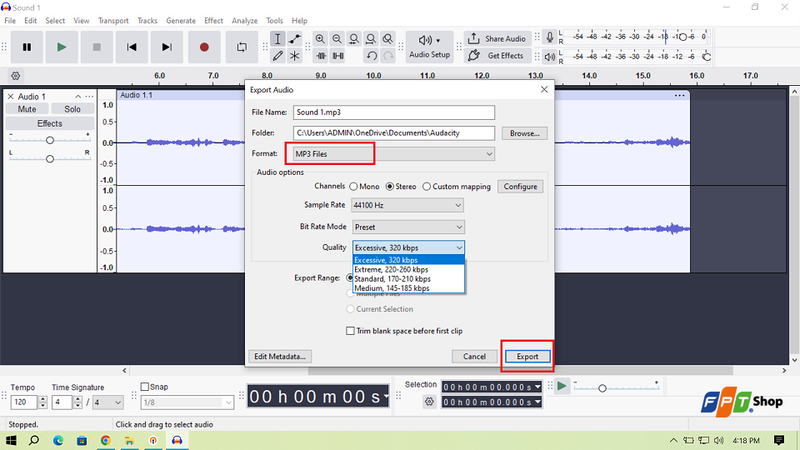Close the Audio 1 track
Viewport: 800px width, 450px height.
10,96
